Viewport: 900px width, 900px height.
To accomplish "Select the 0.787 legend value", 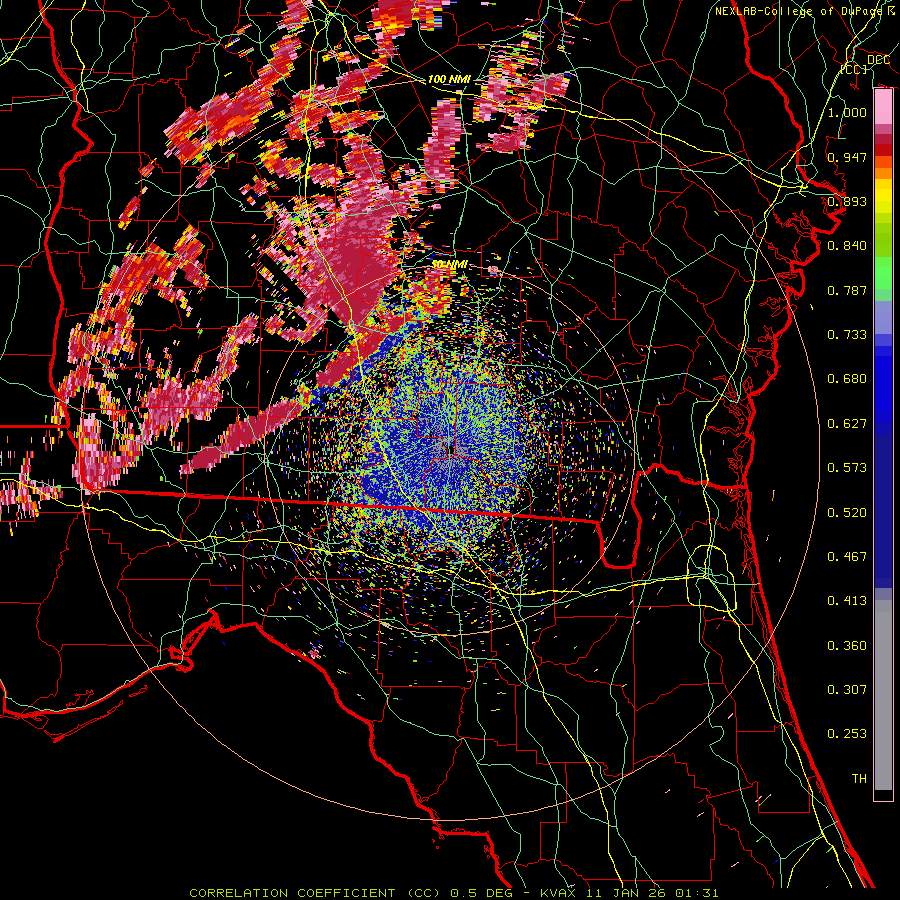I will 847,290.
